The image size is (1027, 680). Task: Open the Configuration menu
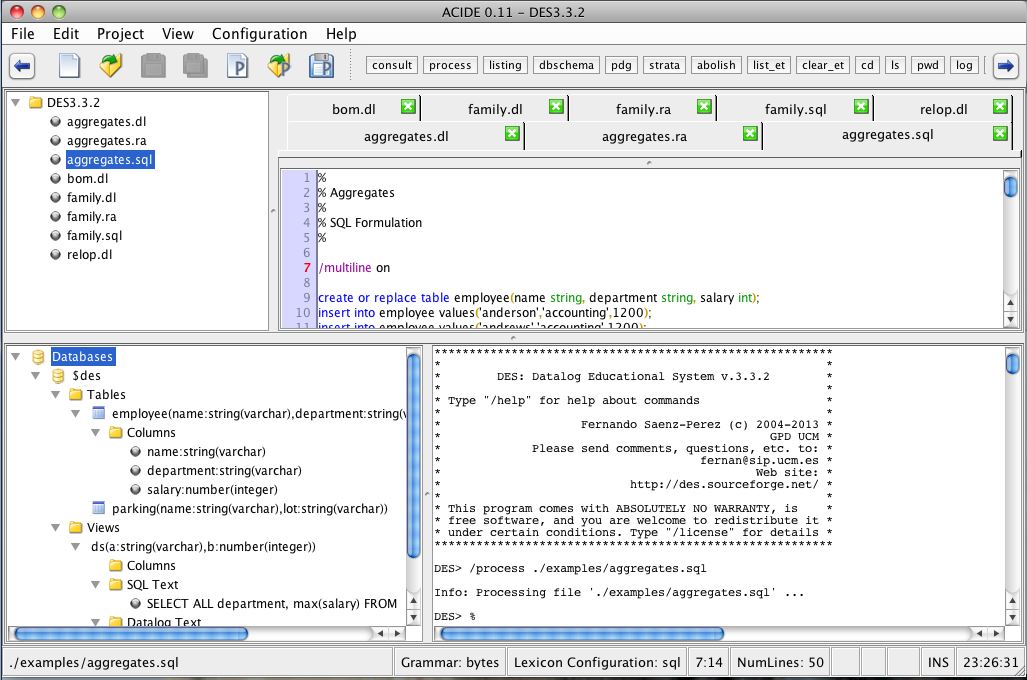click(x=259, y=34)
